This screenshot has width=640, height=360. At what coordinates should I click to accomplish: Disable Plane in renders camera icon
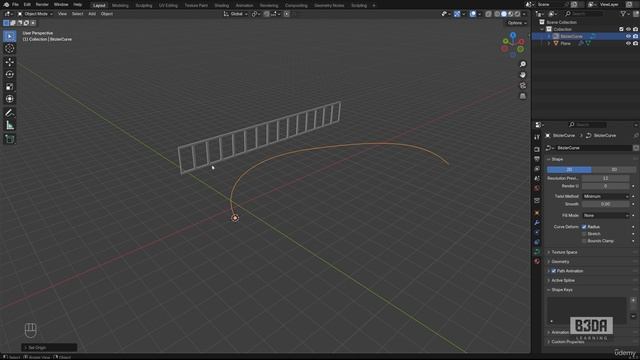pos(636,43)
